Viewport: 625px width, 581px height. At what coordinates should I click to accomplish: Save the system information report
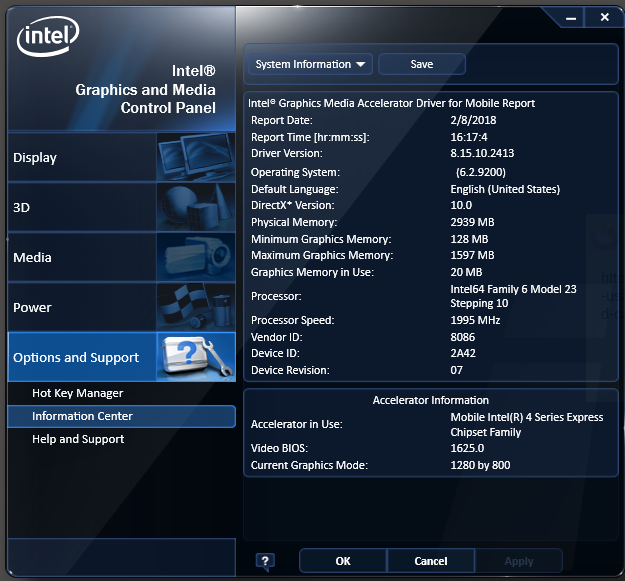coord(422,64)
